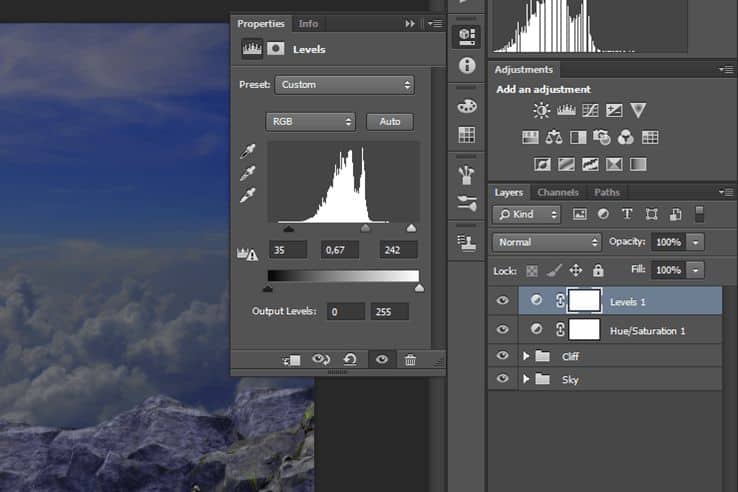Image resolution: width=738 pixels, height=492 pixels.
Task: Clip the adjustment to the layer below
Action: pyautogui.click(x=291, y=360)
